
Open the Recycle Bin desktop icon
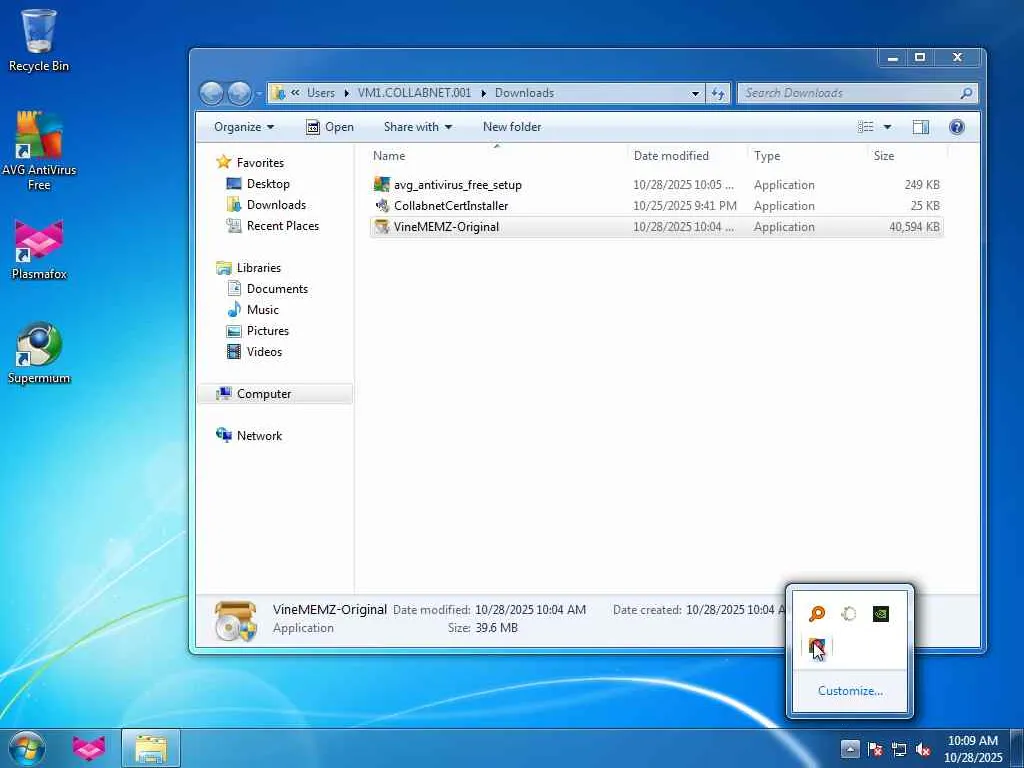39,40
